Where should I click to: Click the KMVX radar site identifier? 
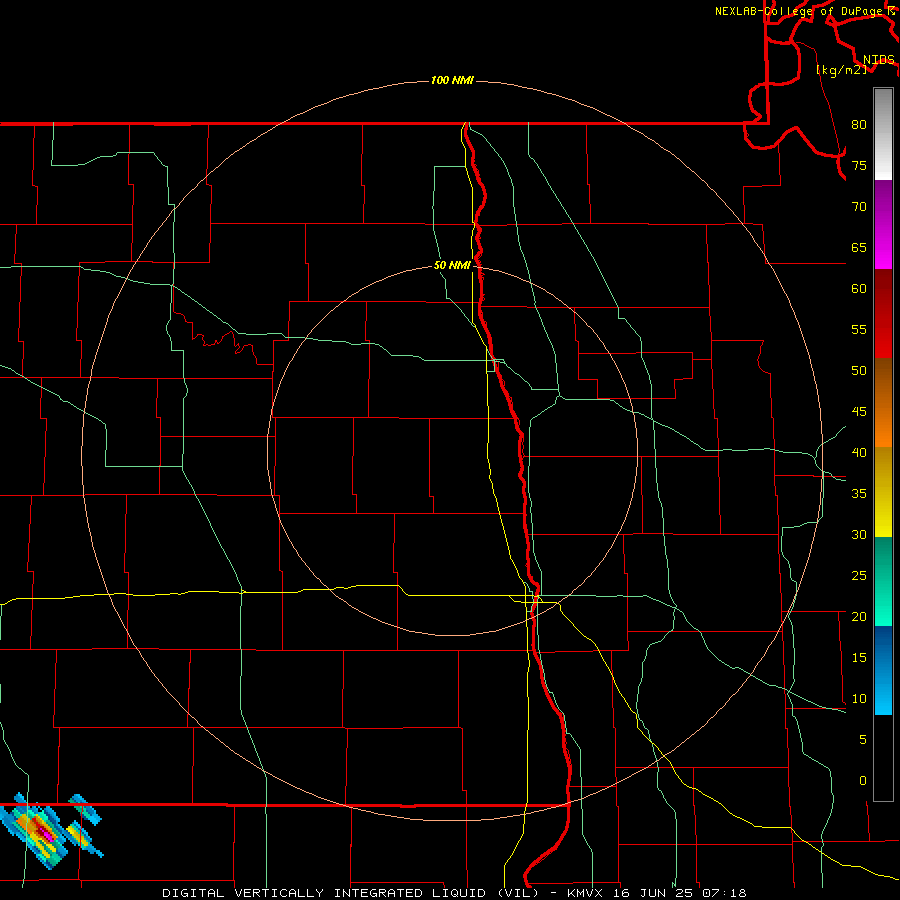(x=587, y=893)
